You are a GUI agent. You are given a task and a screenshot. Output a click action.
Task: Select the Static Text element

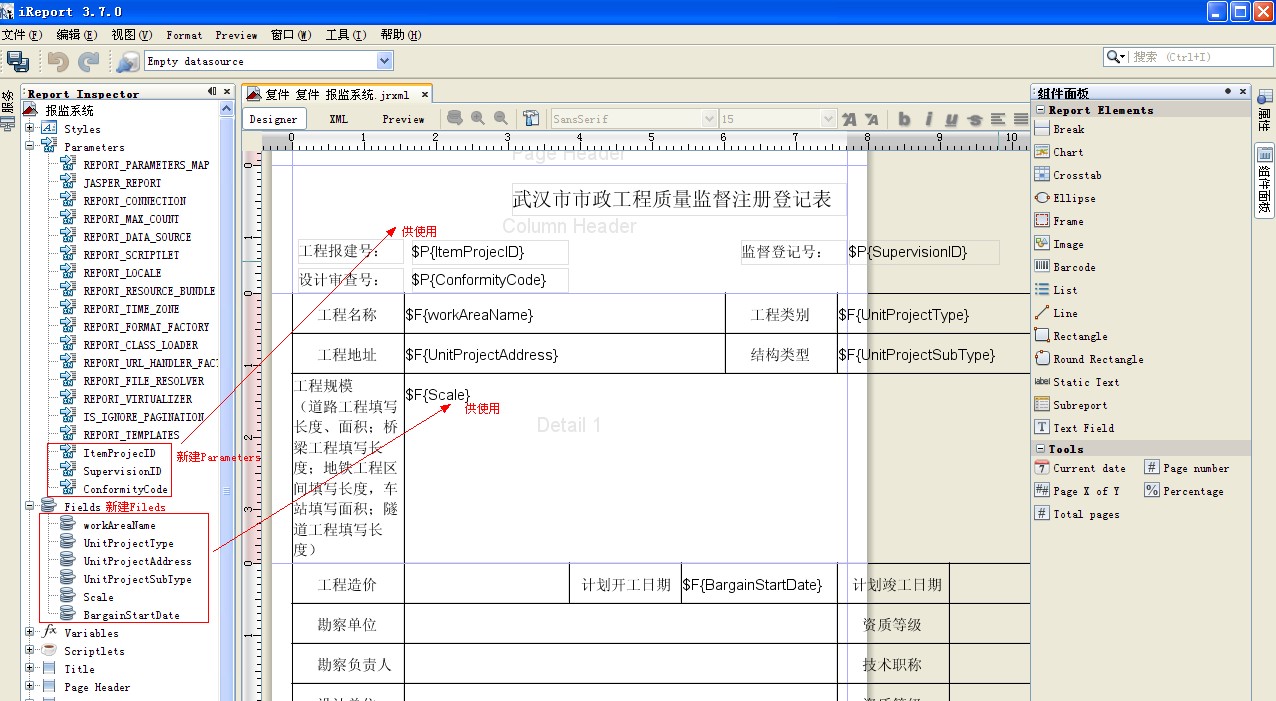pos(1077,382)
